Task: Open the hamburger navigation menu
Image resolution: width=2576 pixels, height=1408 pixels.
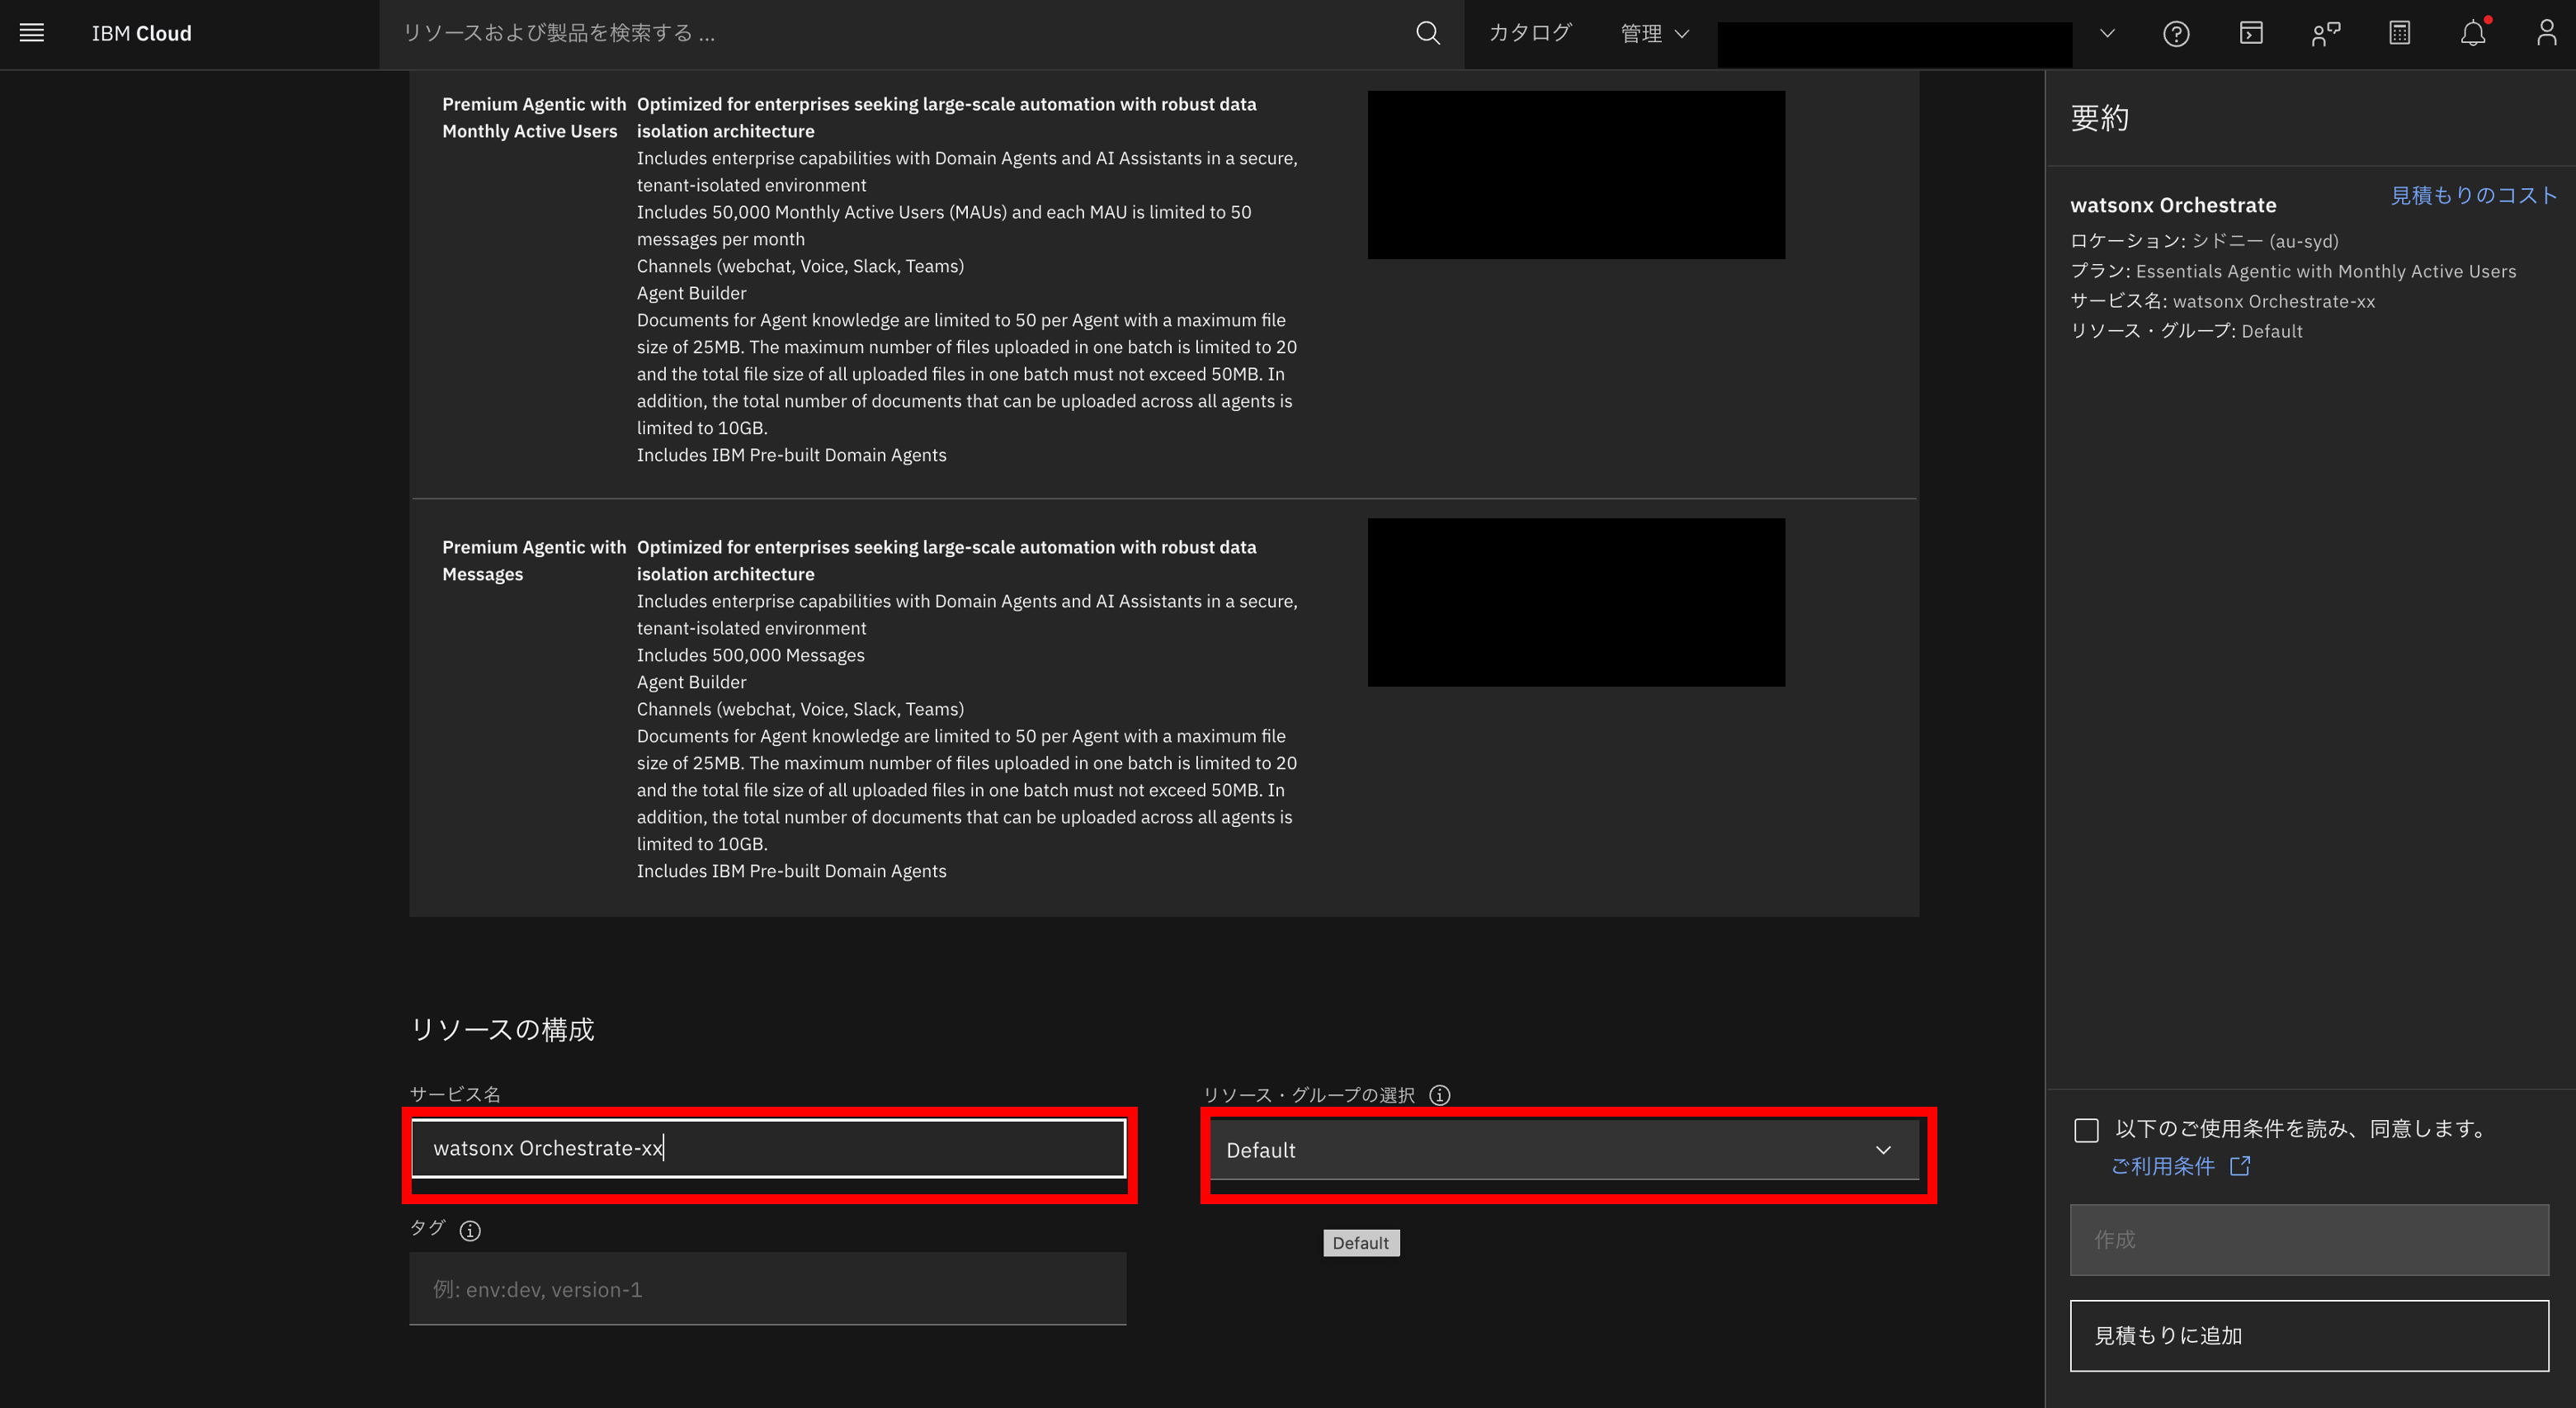Action: tap(32, 33)
